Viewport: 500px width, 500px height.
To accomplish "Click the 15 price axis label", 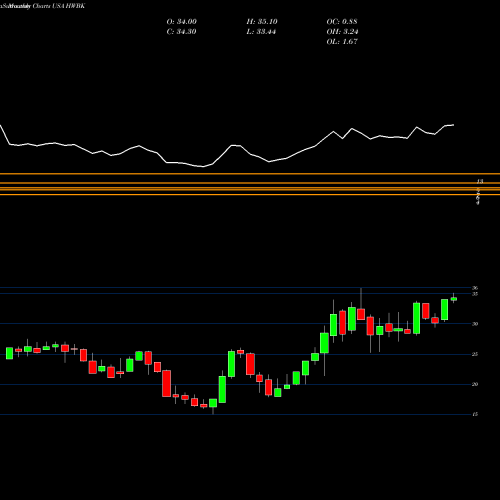I will point(475,414).
